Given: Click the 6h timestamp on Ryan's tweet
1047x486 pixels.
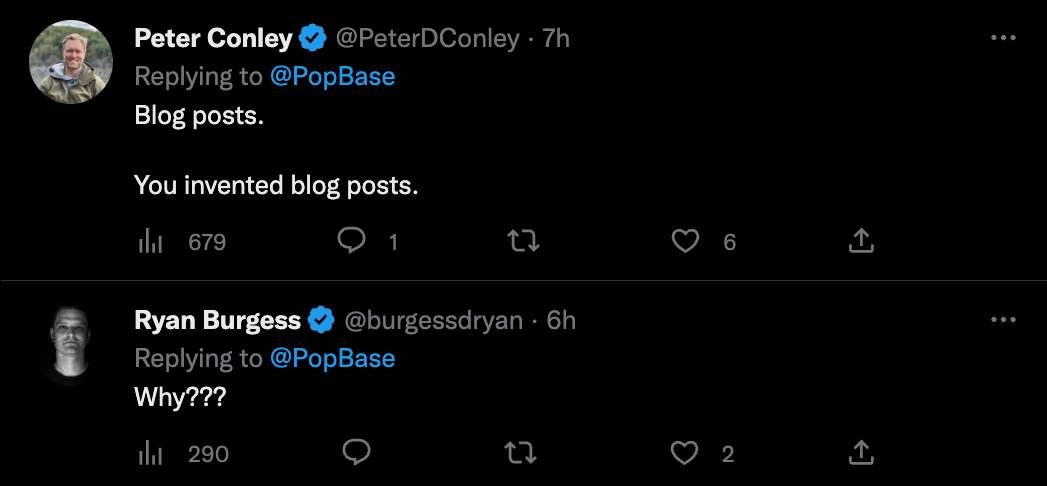Looking at the screenshot, I should pyautogui.click(x=562, y=321).
